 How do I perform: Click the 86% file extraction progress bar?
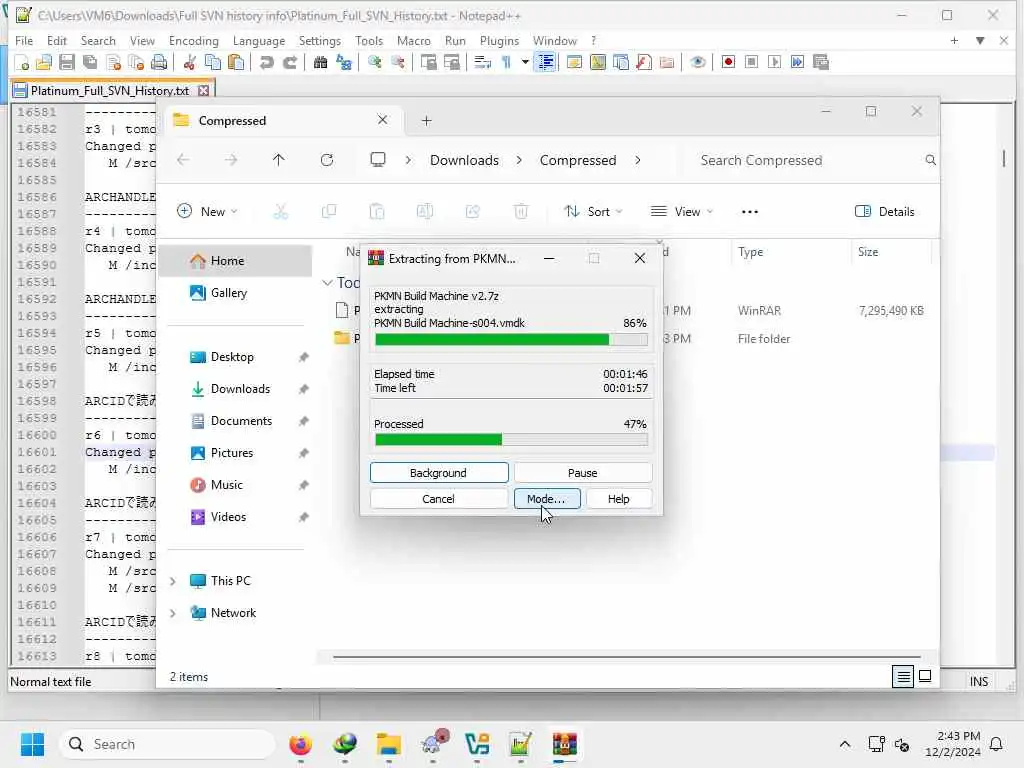point(511,340)
